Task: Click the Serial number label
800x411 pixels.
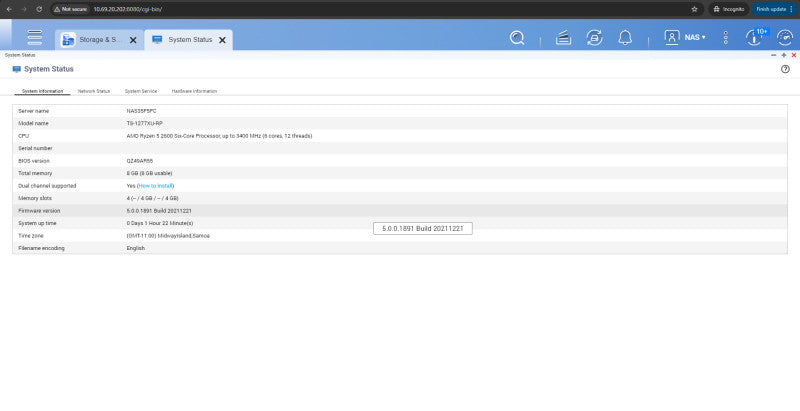Action: pyautogui.click(x=35, y=148)
